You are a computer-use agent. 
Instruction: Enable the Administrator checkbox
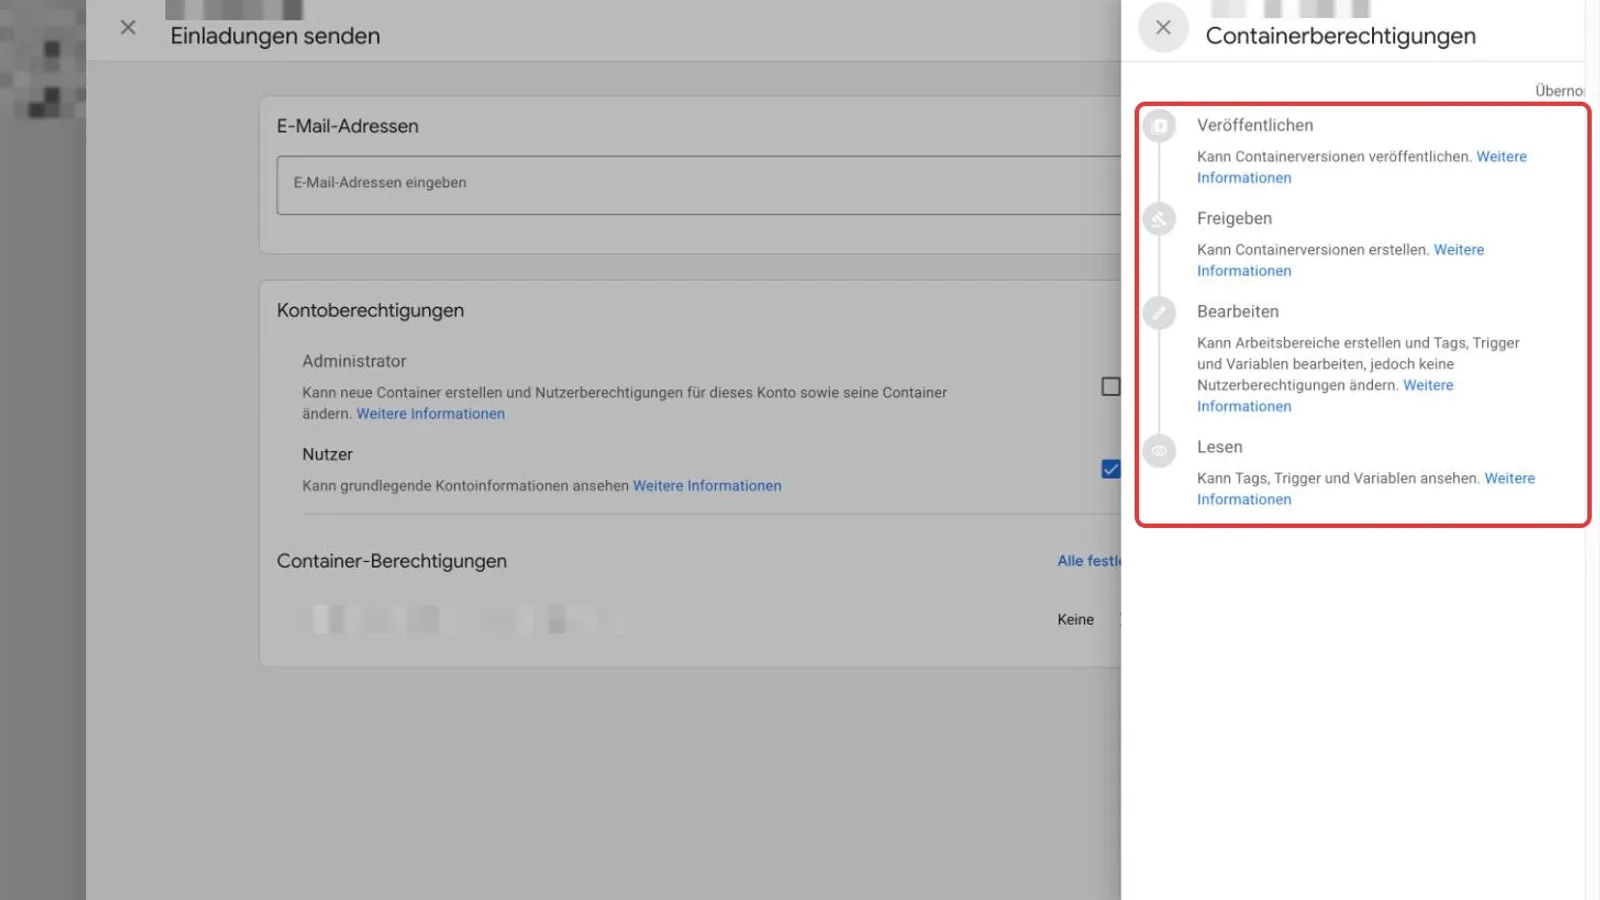1110,386
